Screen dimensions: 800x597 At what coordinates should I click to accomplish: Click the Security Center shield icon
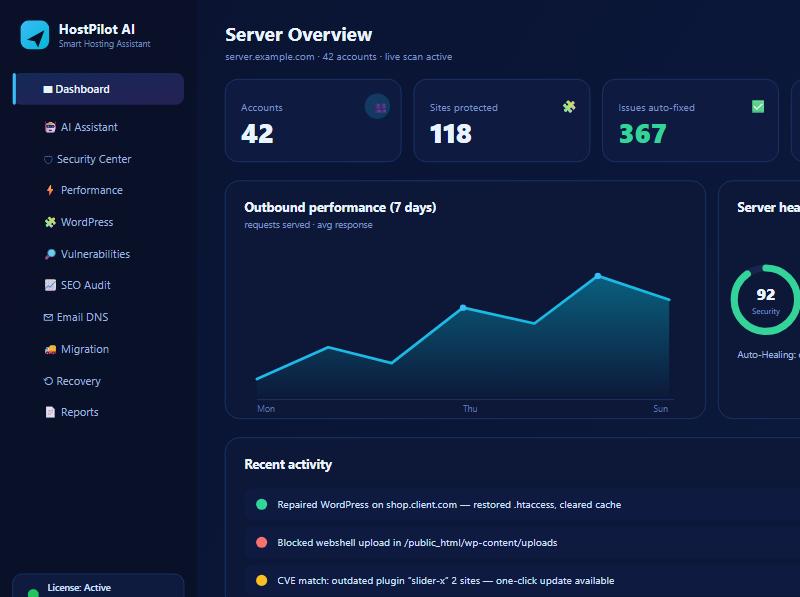[48, 160]
